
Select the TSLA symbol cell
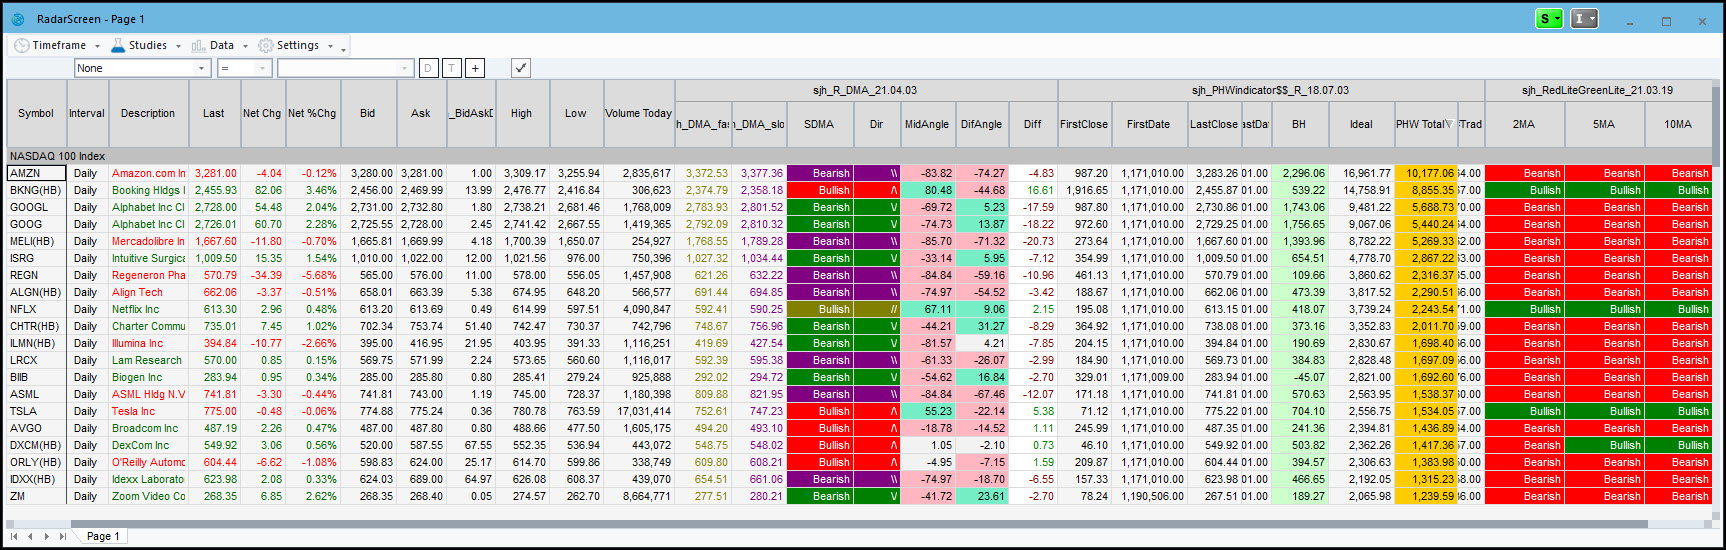(x=36, y=411)
